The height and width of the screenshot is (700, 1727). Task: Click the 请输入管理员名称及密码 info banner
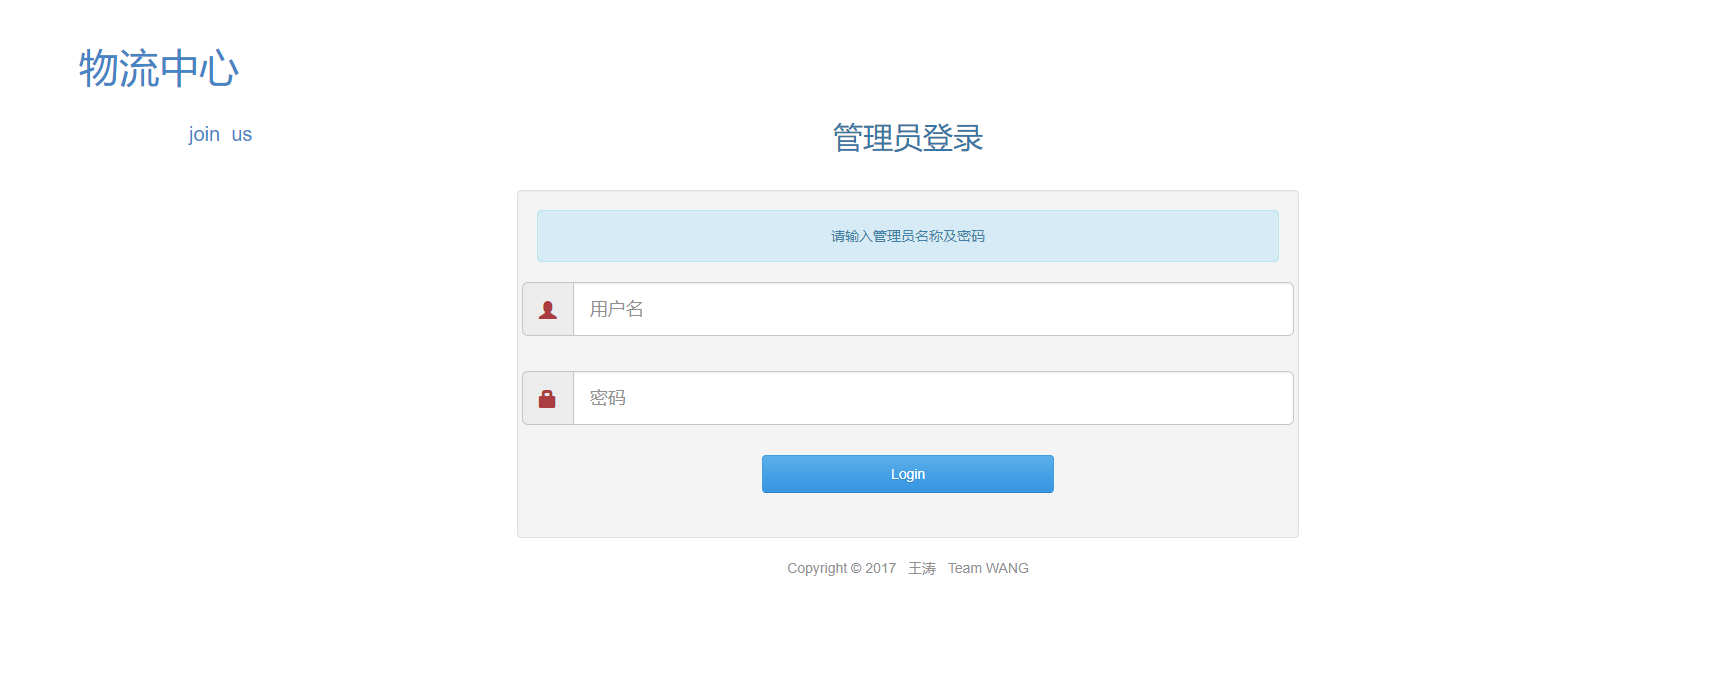908,236
